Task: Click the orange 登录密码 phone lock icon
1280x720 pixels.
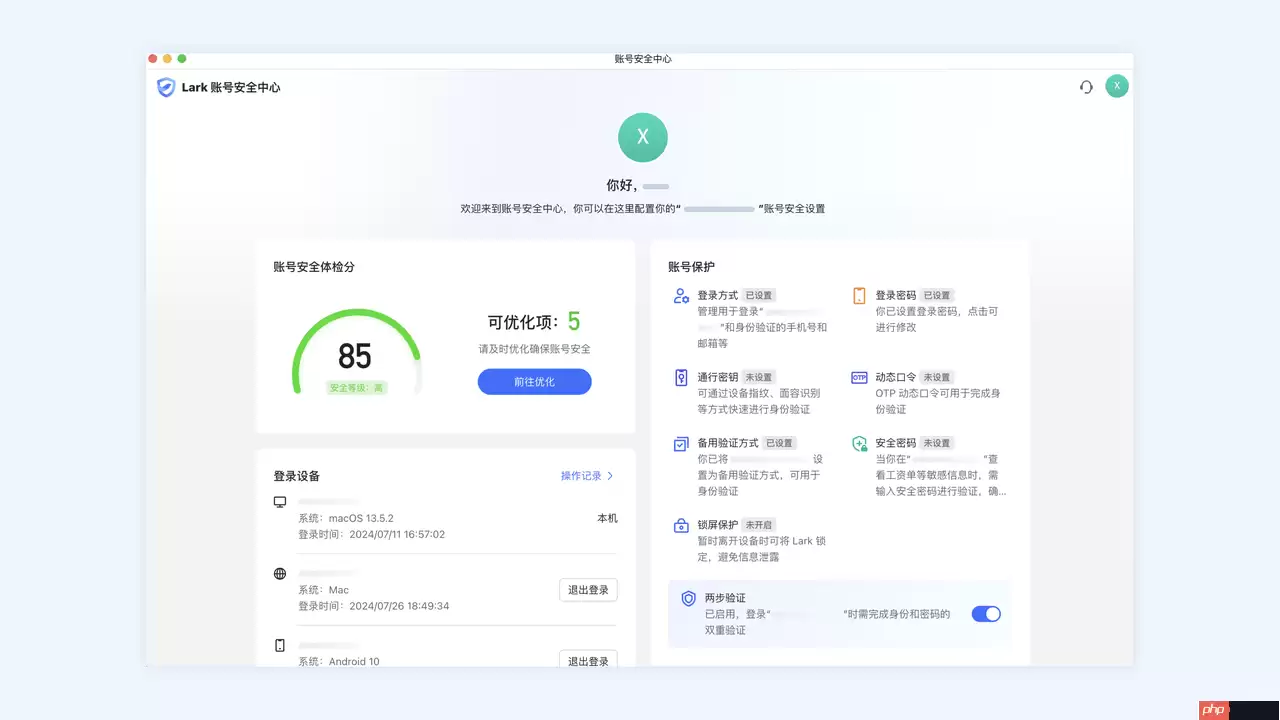Action: click(x=860, y=294)
